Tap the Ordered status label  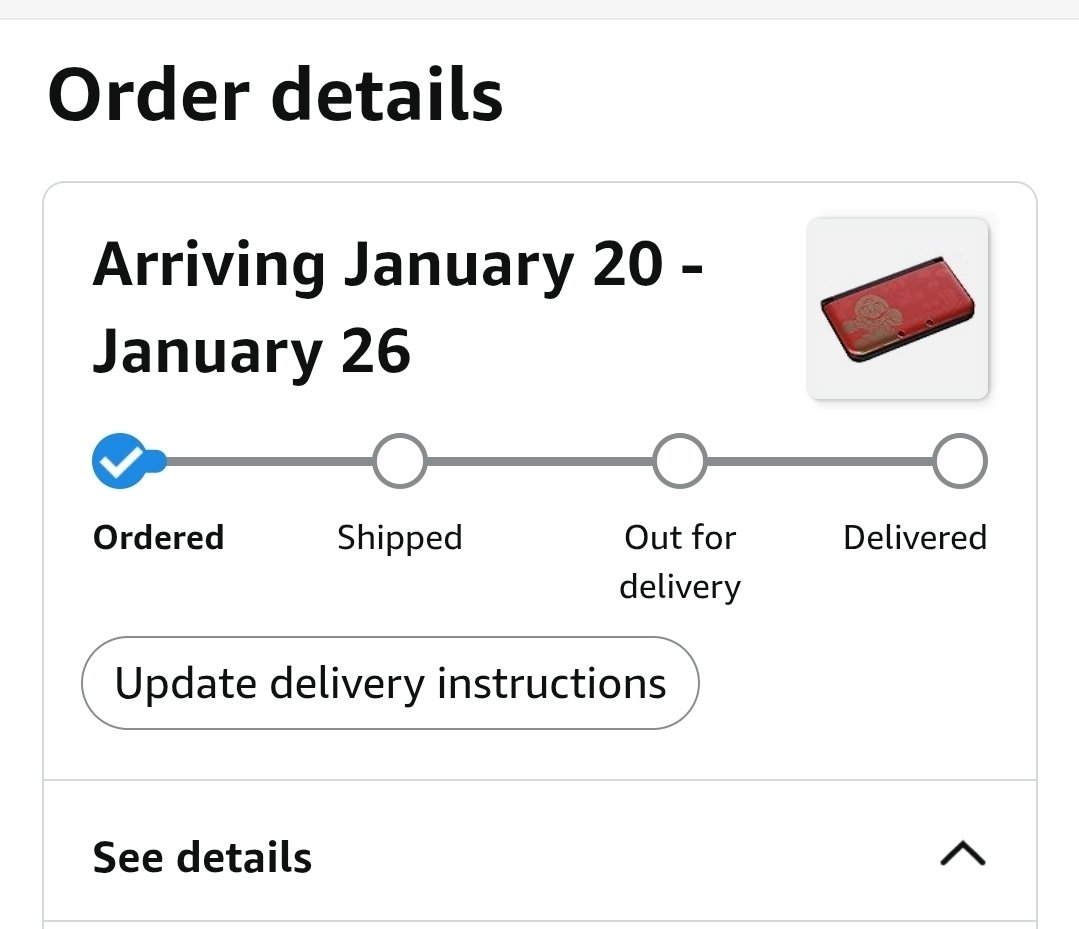point(158,538)
